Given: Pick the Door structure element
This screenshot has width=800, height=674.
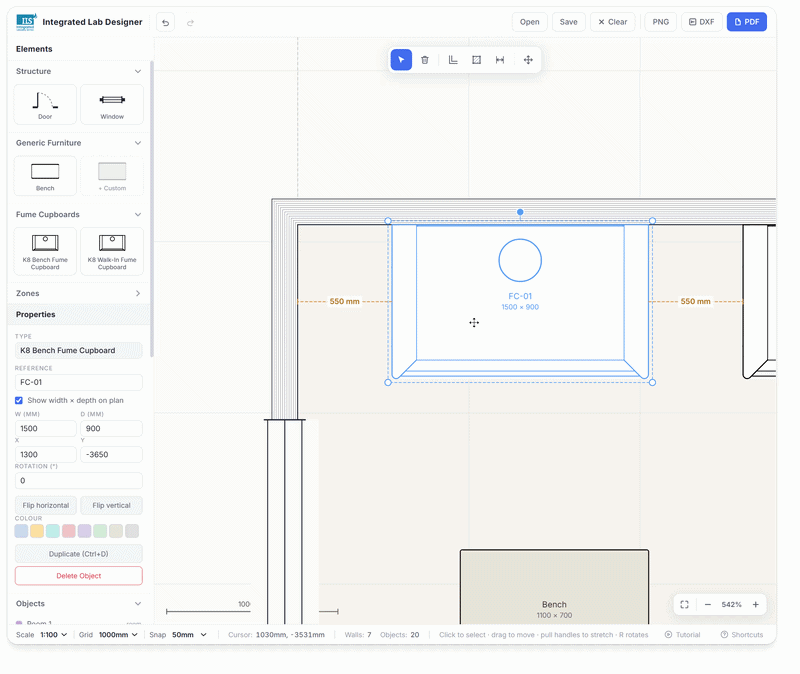Looking at the screenshot, I should tap(45, 105).
